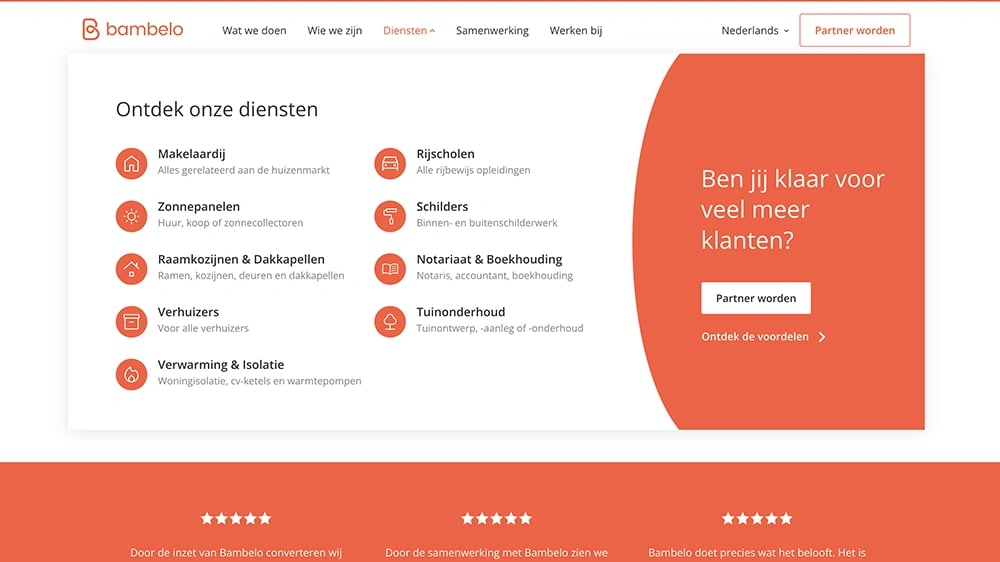Click the Bambelo logo
This screenshot has width=1000, height=562.
point(133,29)
